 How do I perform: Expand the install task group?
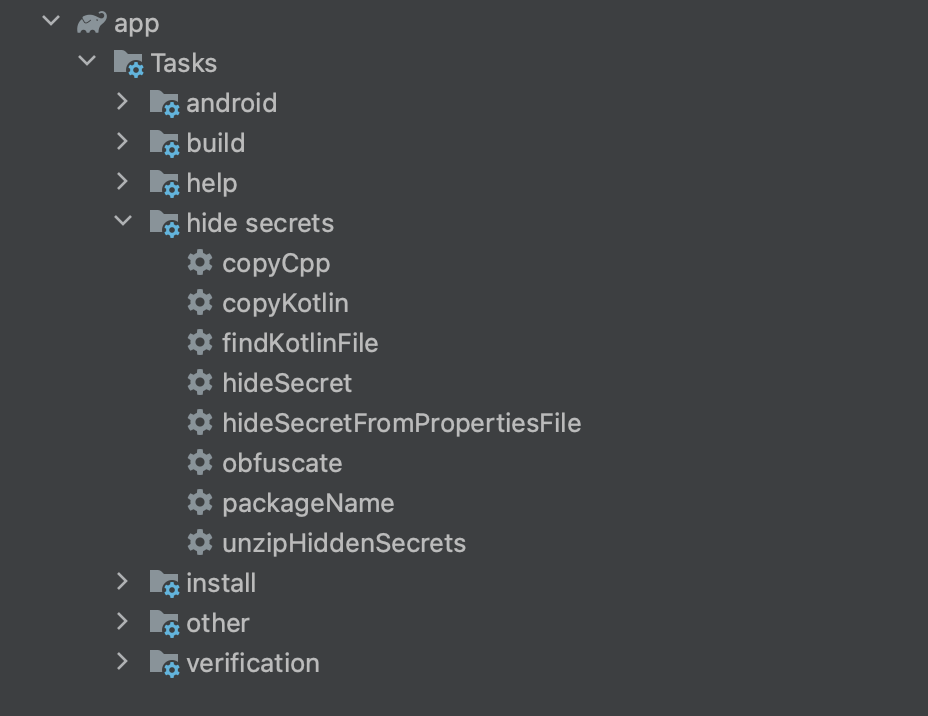click(x=123, y=582)
